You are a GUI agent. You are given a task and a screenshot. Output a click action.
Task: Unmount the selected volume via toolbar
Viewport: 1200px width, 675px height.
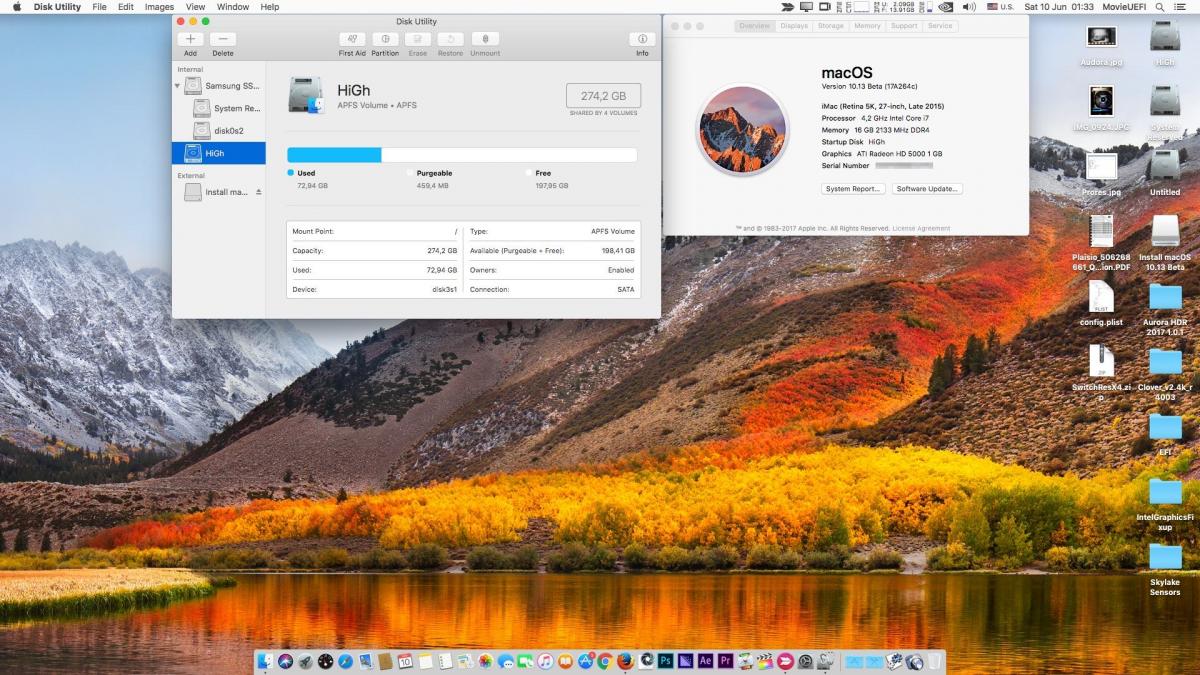tap(485, 39)
